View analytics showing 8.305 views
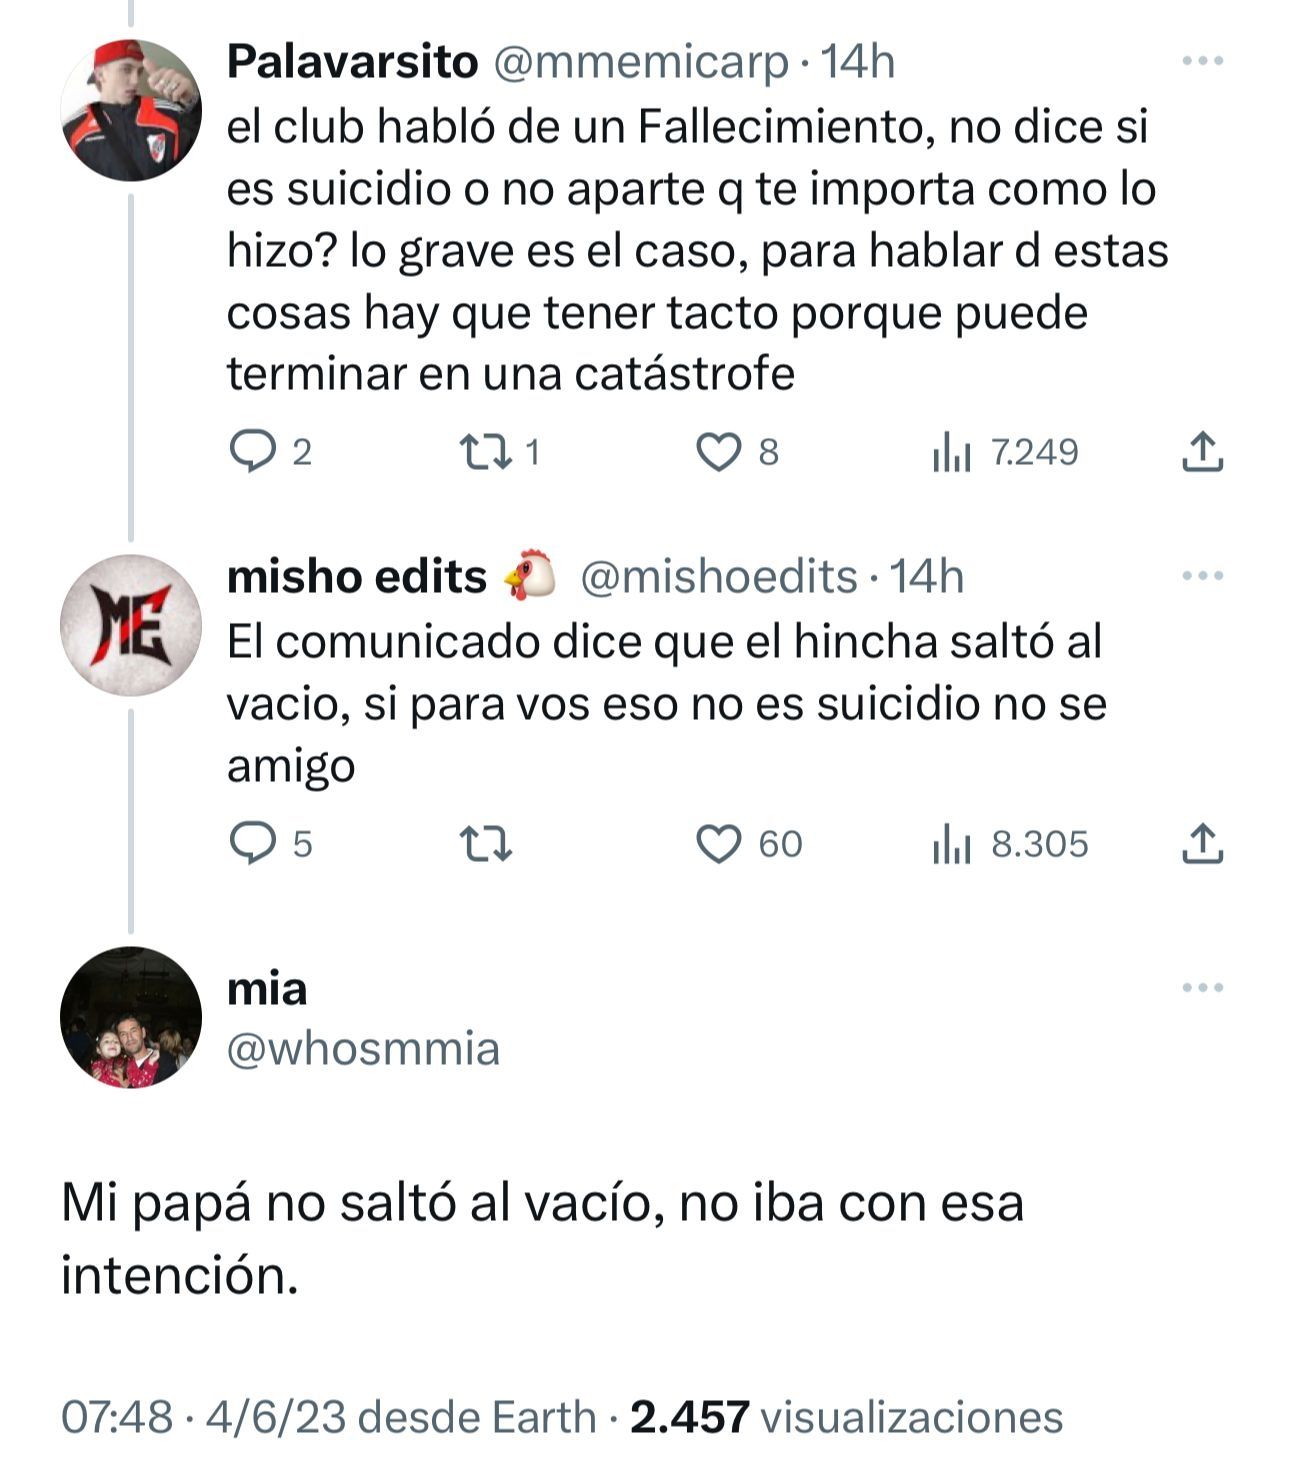The width and height of the screenshot is (1290, 1478). tap(952, 845)
